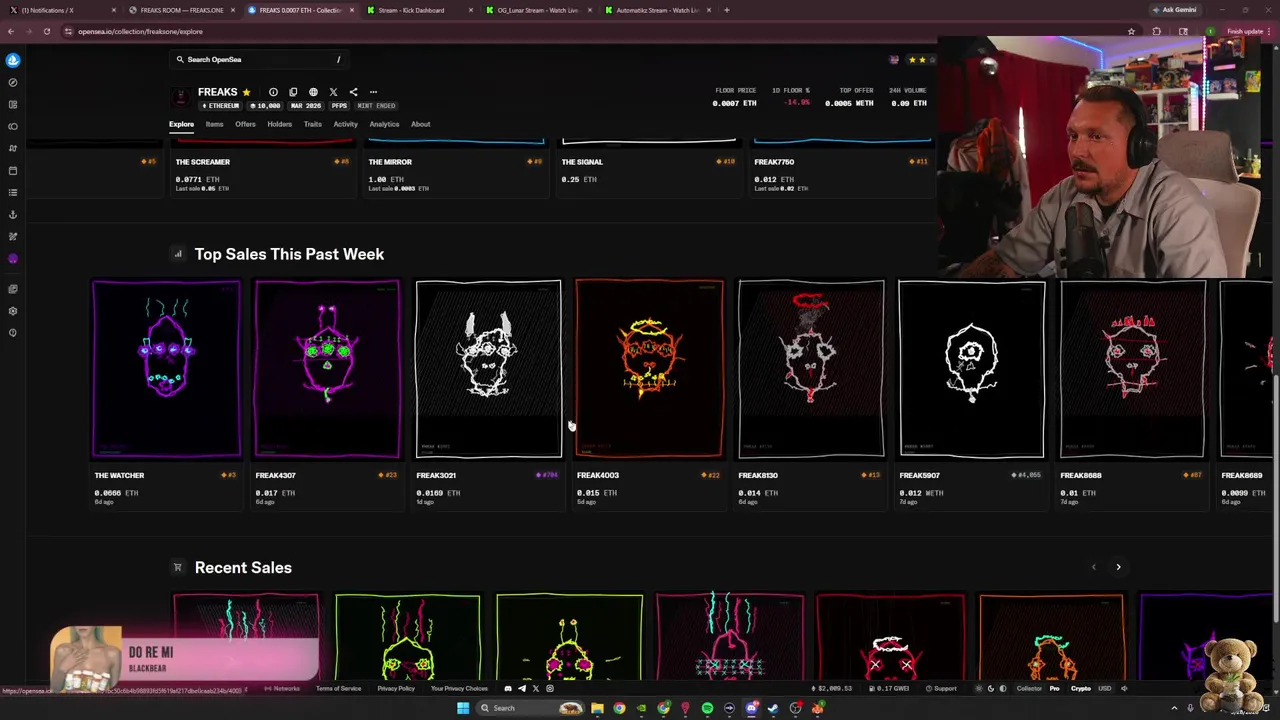
Task: Open the Terms of Service footer link
Action: point(339,689)
